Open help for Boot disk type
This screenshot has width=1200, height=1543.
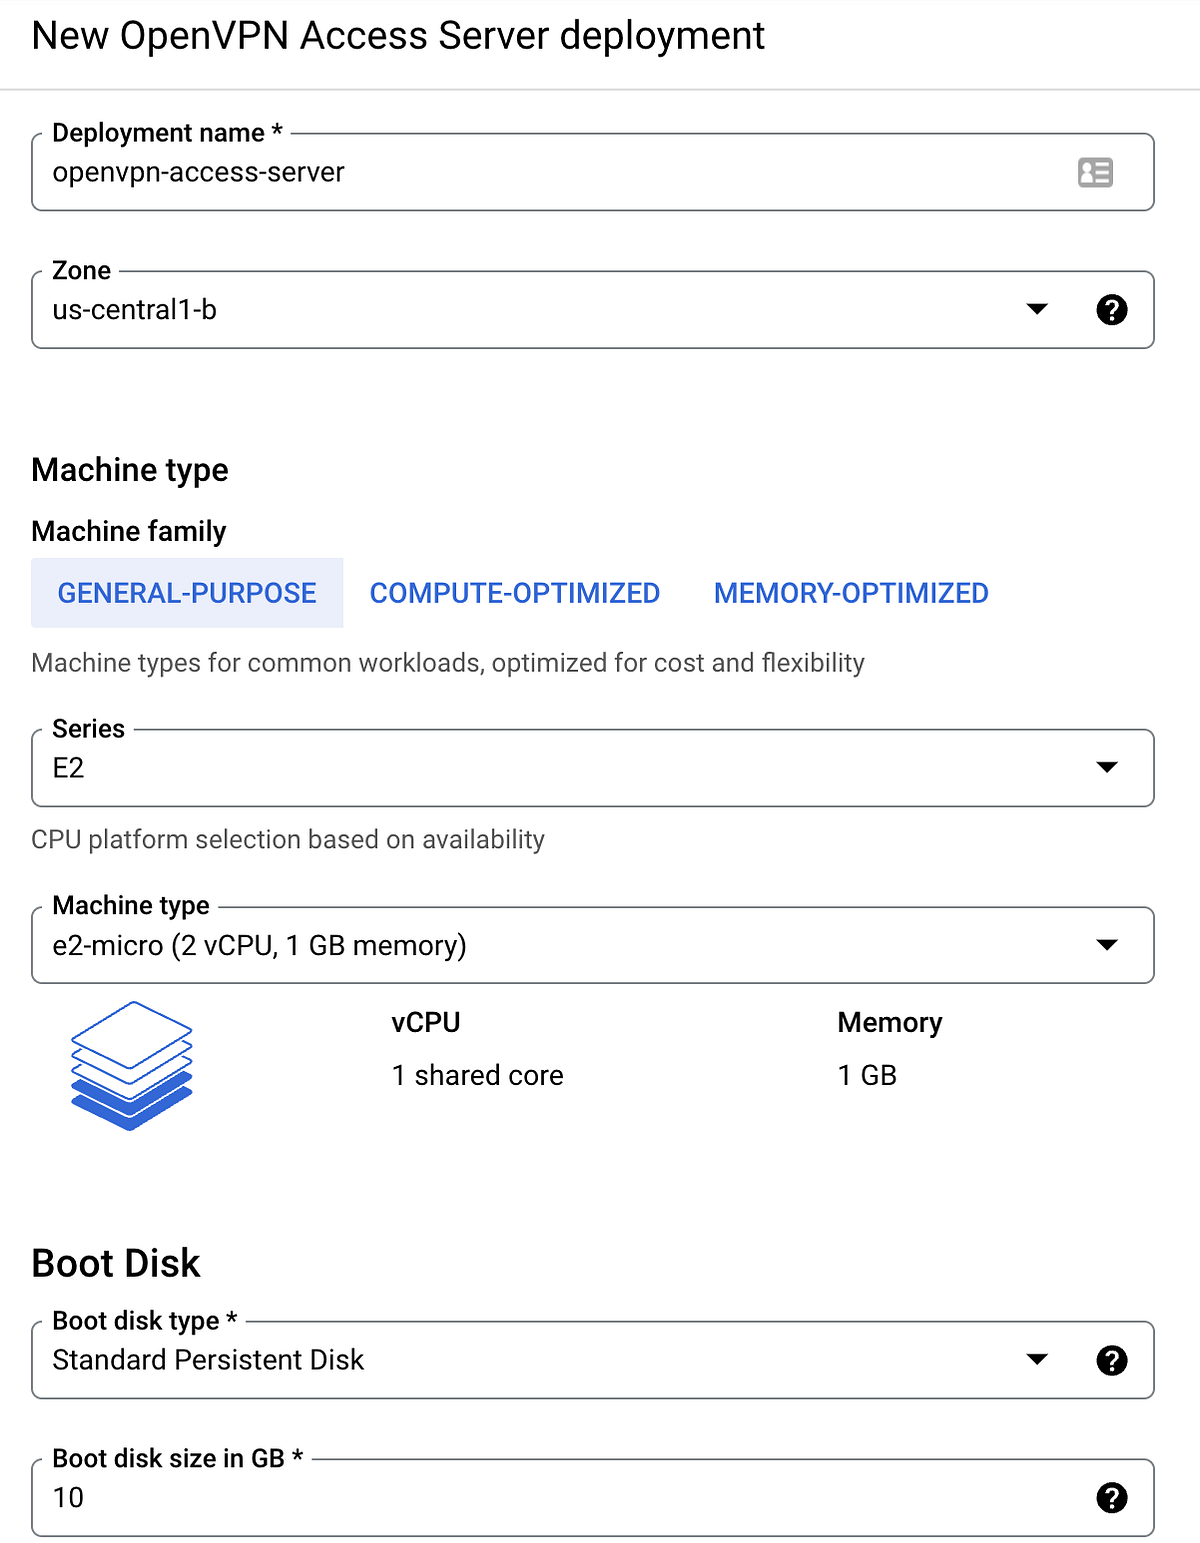1111,1360
